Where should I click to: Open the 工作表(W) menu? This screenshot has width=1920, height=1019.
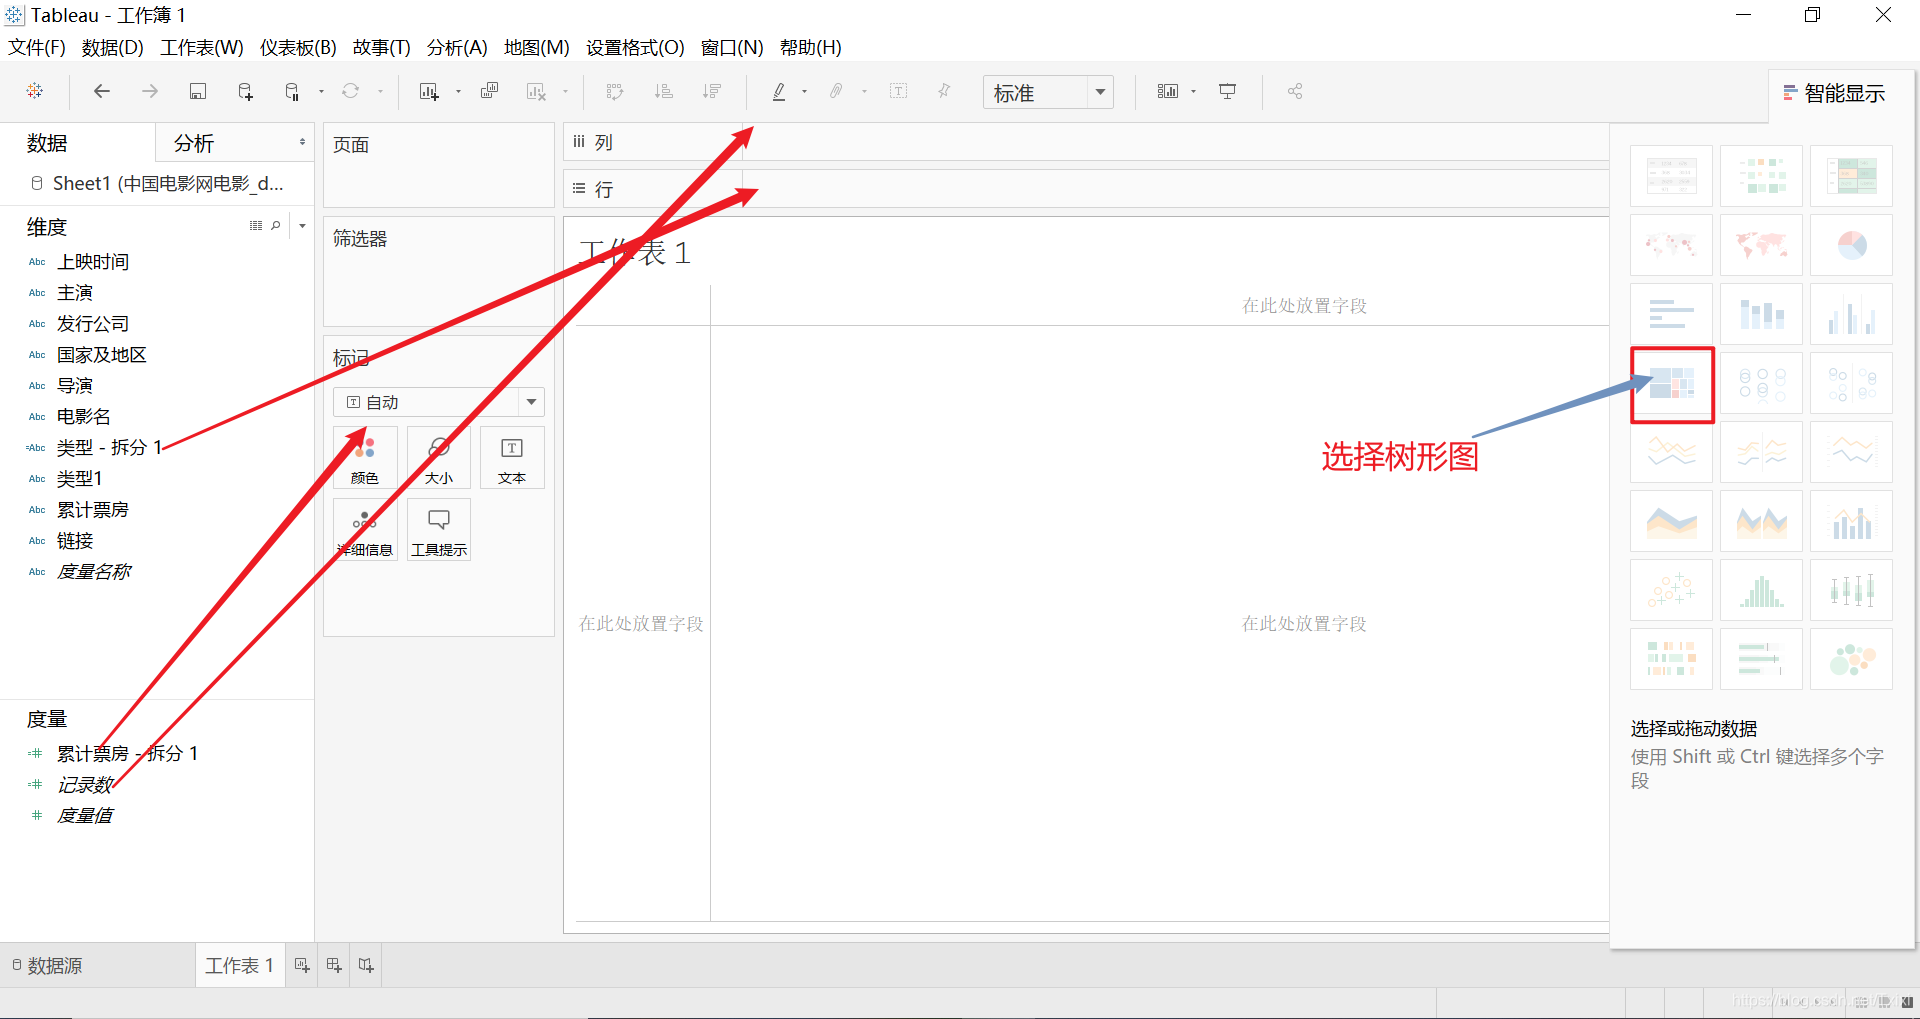[202, 48]
